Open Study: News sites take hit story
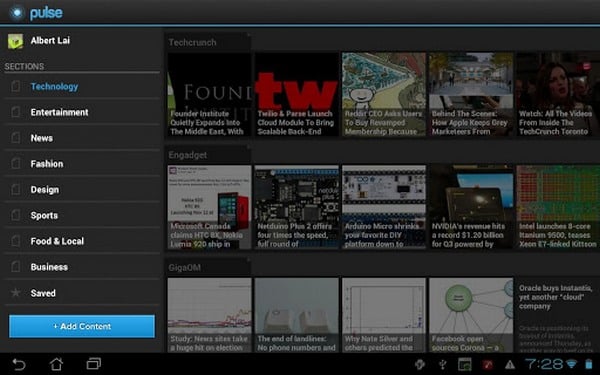 [209, 315]
